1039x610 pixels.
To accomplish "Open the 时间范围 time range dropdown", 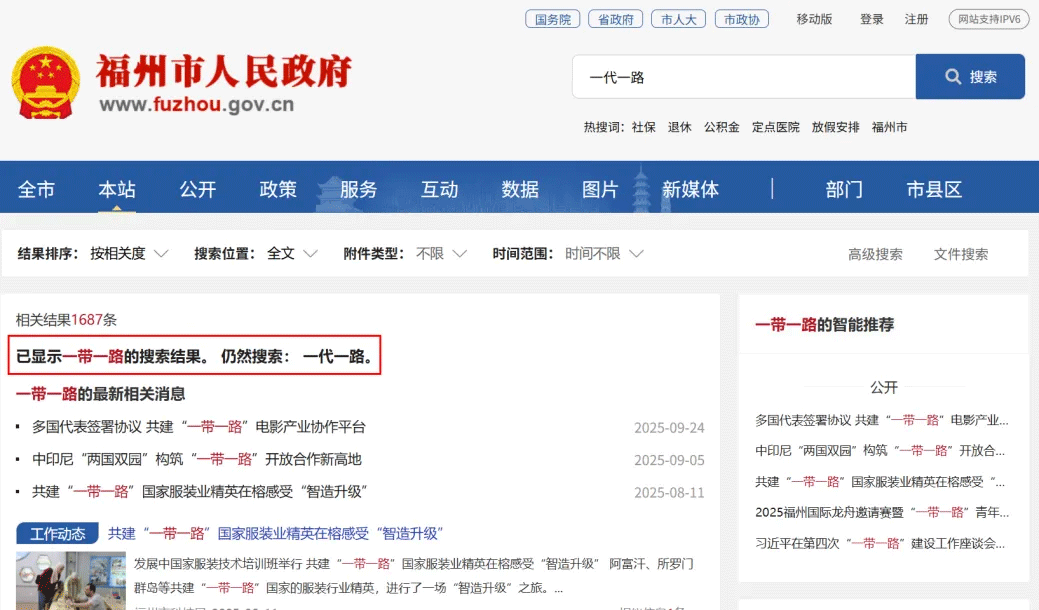I will [x=596, y=253].
